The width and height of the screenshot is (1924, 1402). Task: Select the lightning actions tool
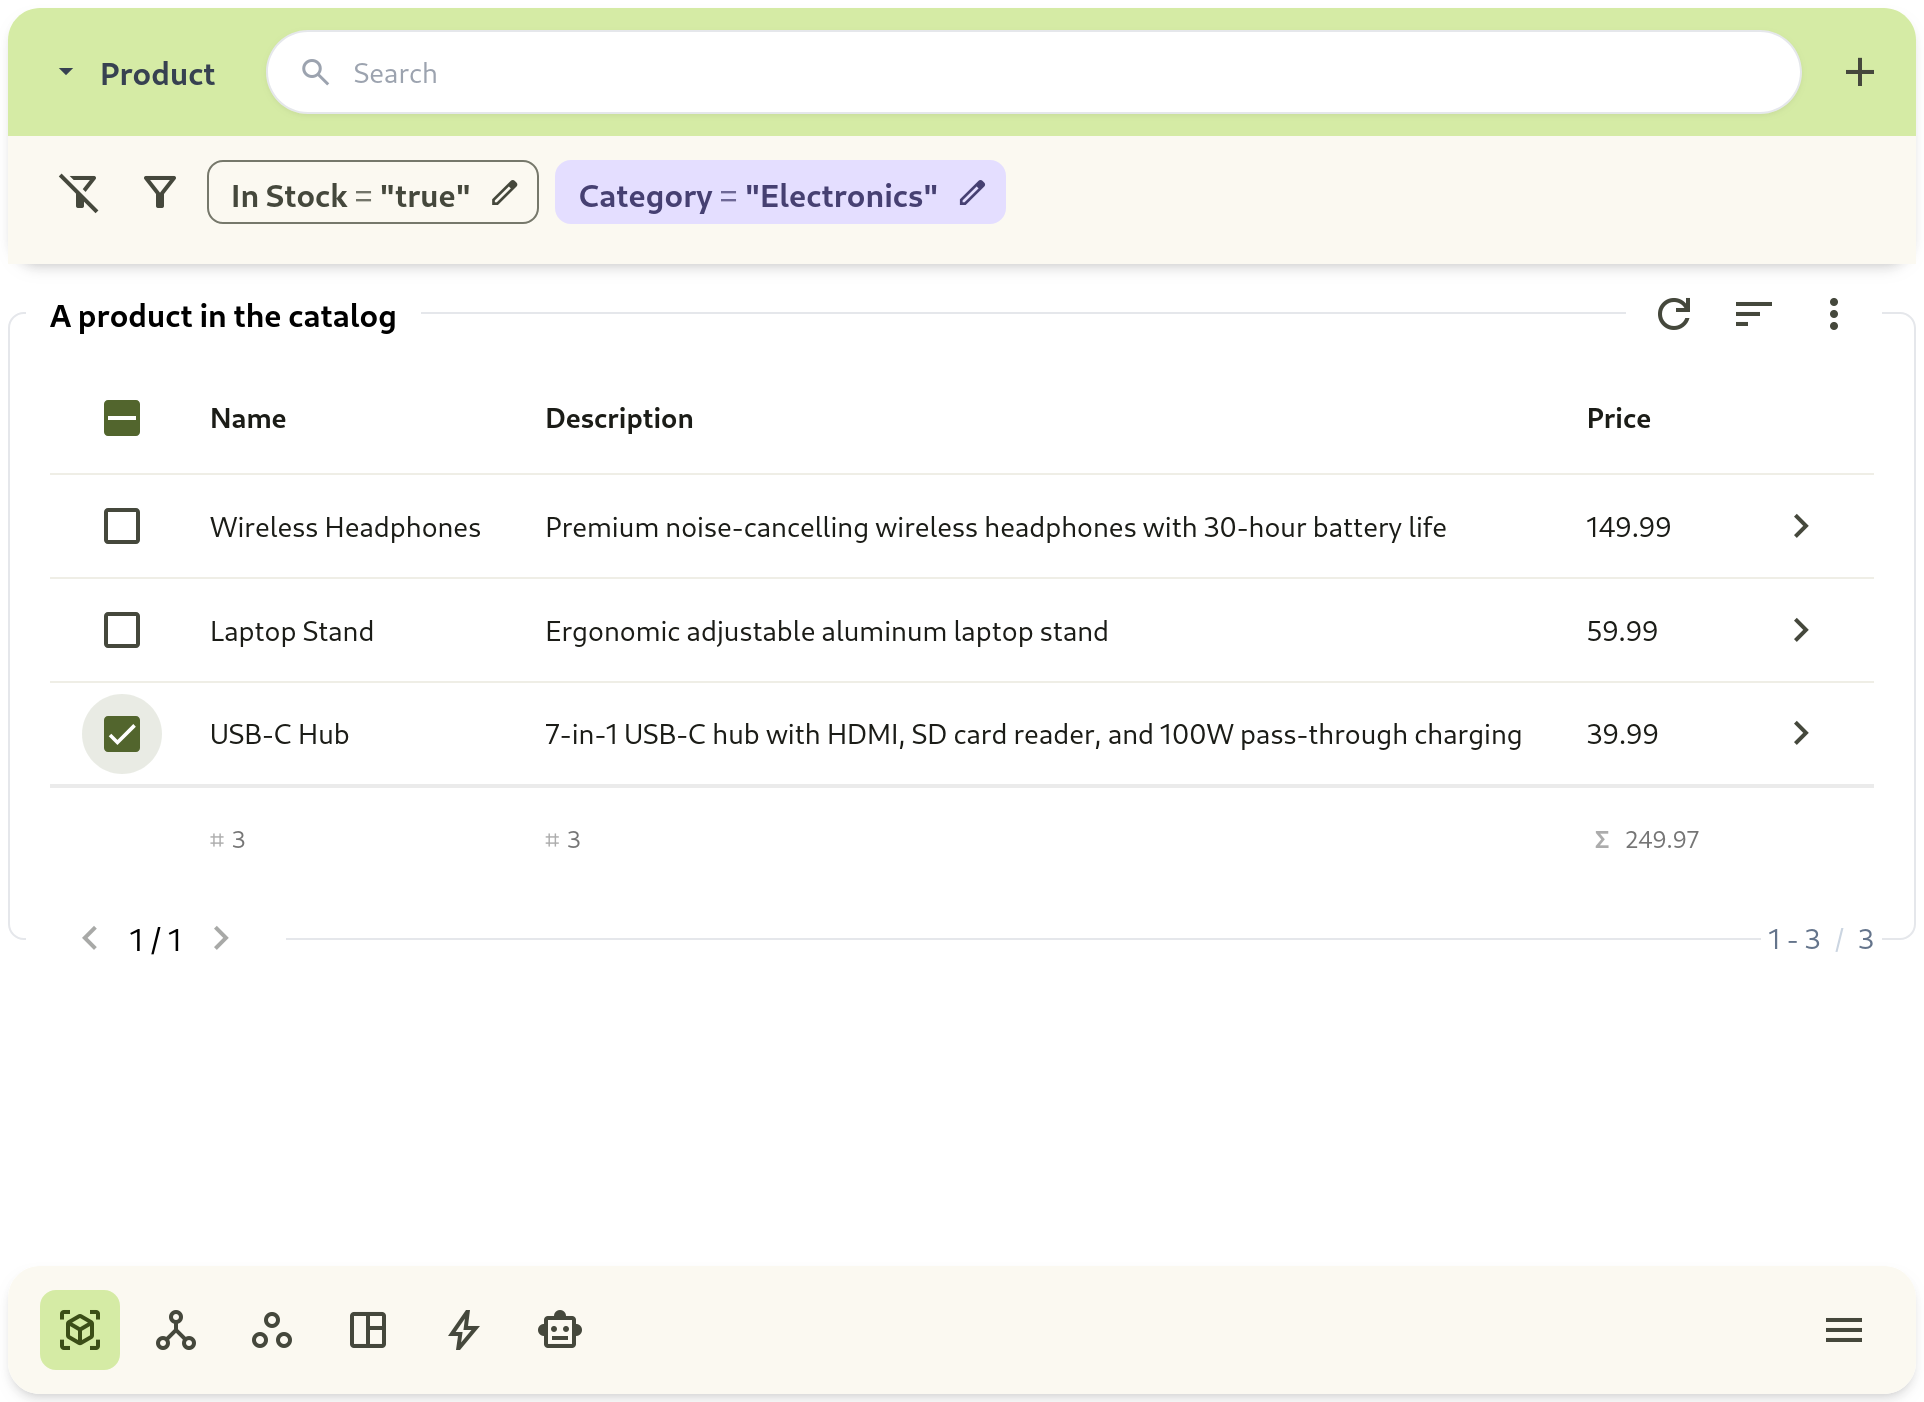(463, 1330)
